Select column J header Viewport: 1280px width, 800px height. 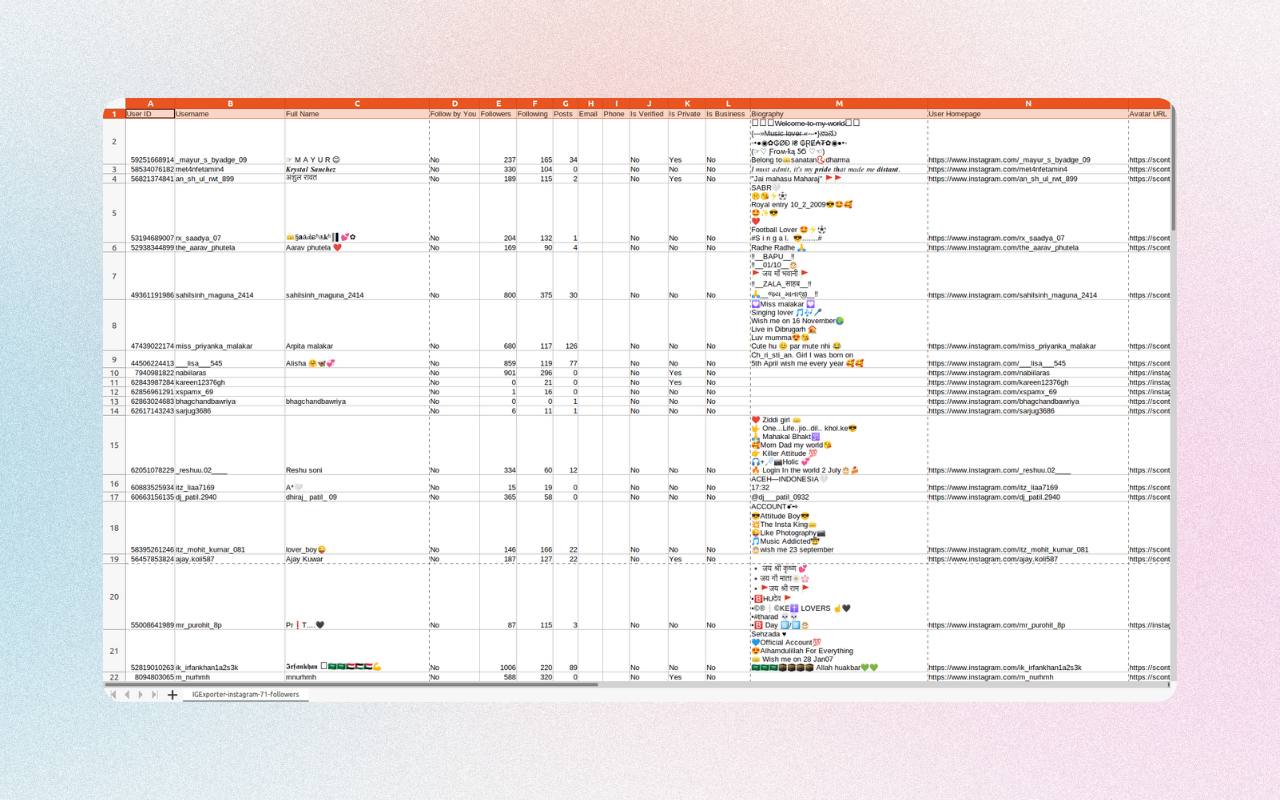(x=648, y=103)
